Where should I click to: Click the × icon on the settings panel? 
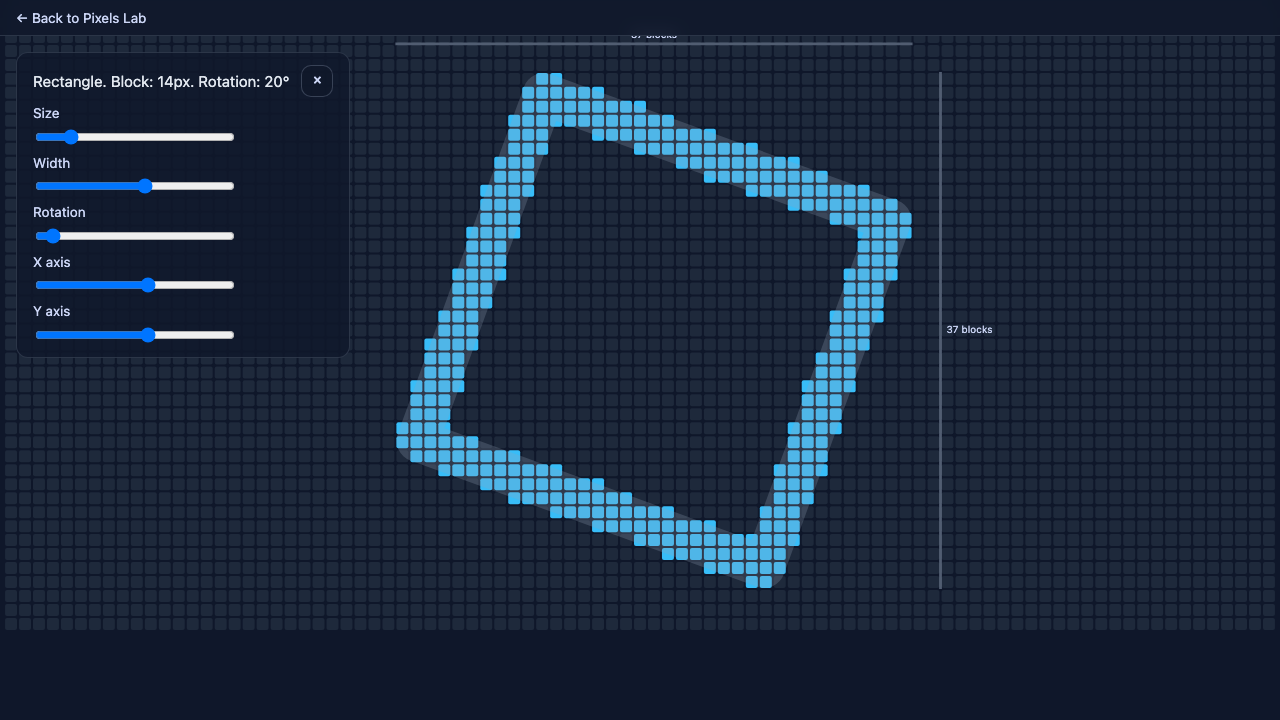click(317, 81)
